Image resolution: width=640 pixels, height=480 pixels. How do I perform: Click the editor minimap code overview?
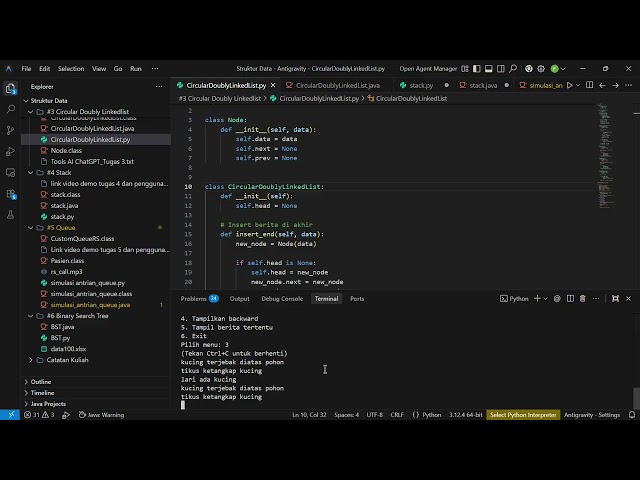(x=606, y=156)
